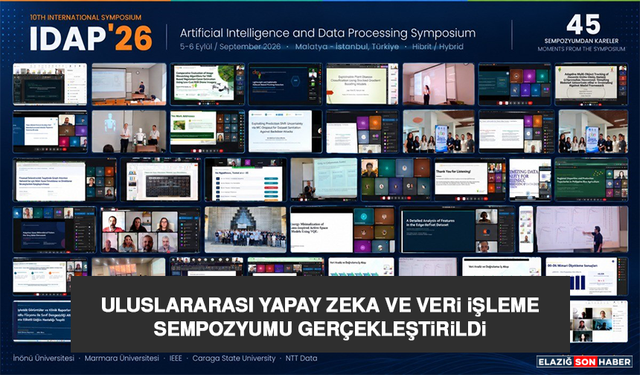Open 'Exploiting Prediction Shift Uncertainty' slide thumbnail
The height and width of the screenshot is (375, 640).
pyautogui.click(x=285, y=131)
